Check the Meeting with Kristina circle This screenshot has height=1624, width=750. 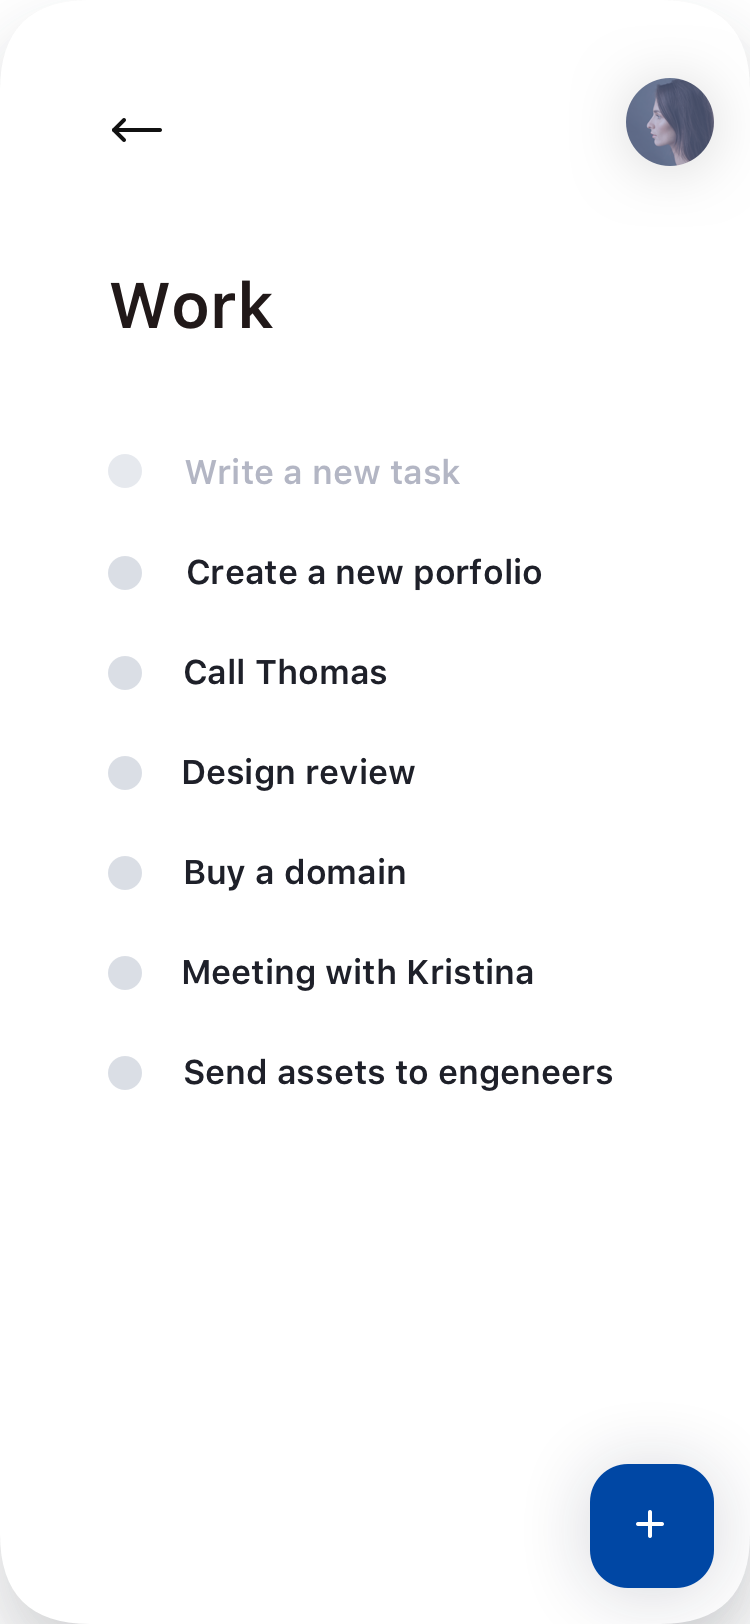(125, 973)
